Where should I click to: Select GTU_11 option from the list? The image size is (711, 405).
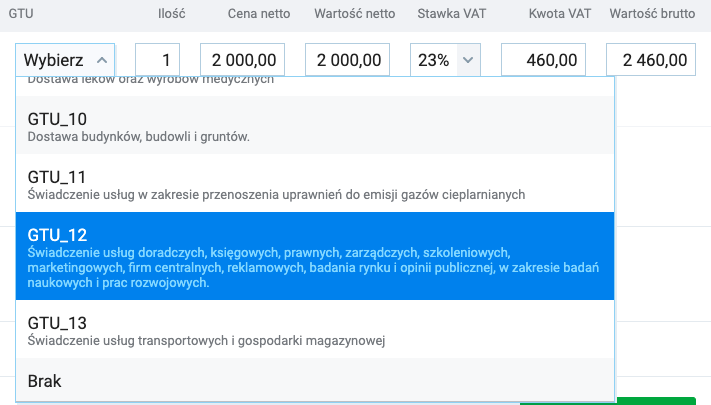click(x=315, y=183)
